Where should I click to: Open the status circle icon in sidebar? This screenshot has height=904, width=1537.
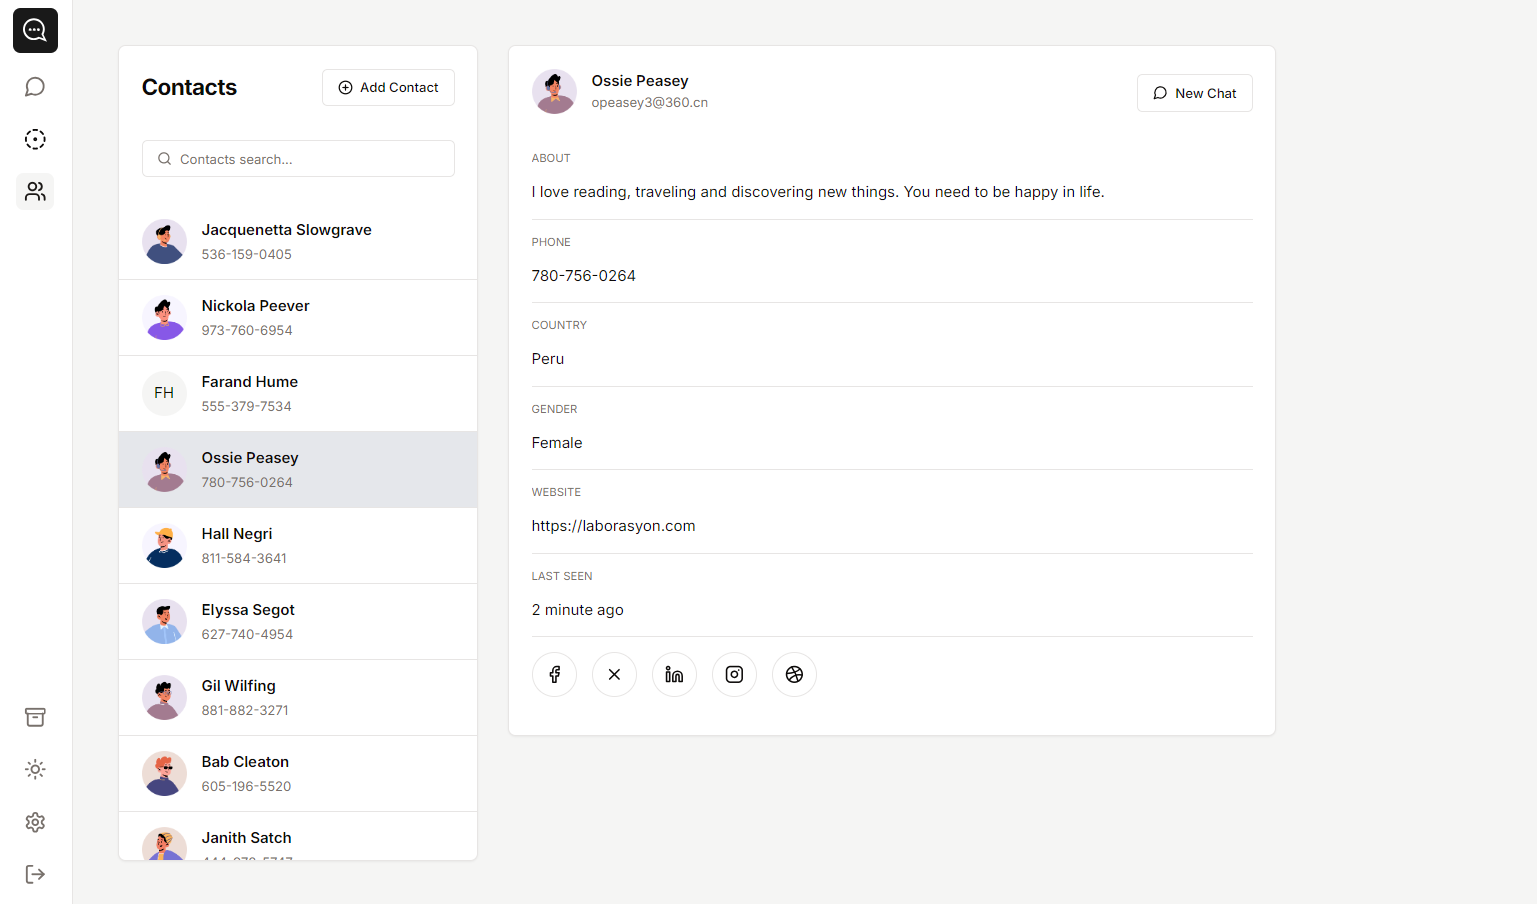pos(35,139)
